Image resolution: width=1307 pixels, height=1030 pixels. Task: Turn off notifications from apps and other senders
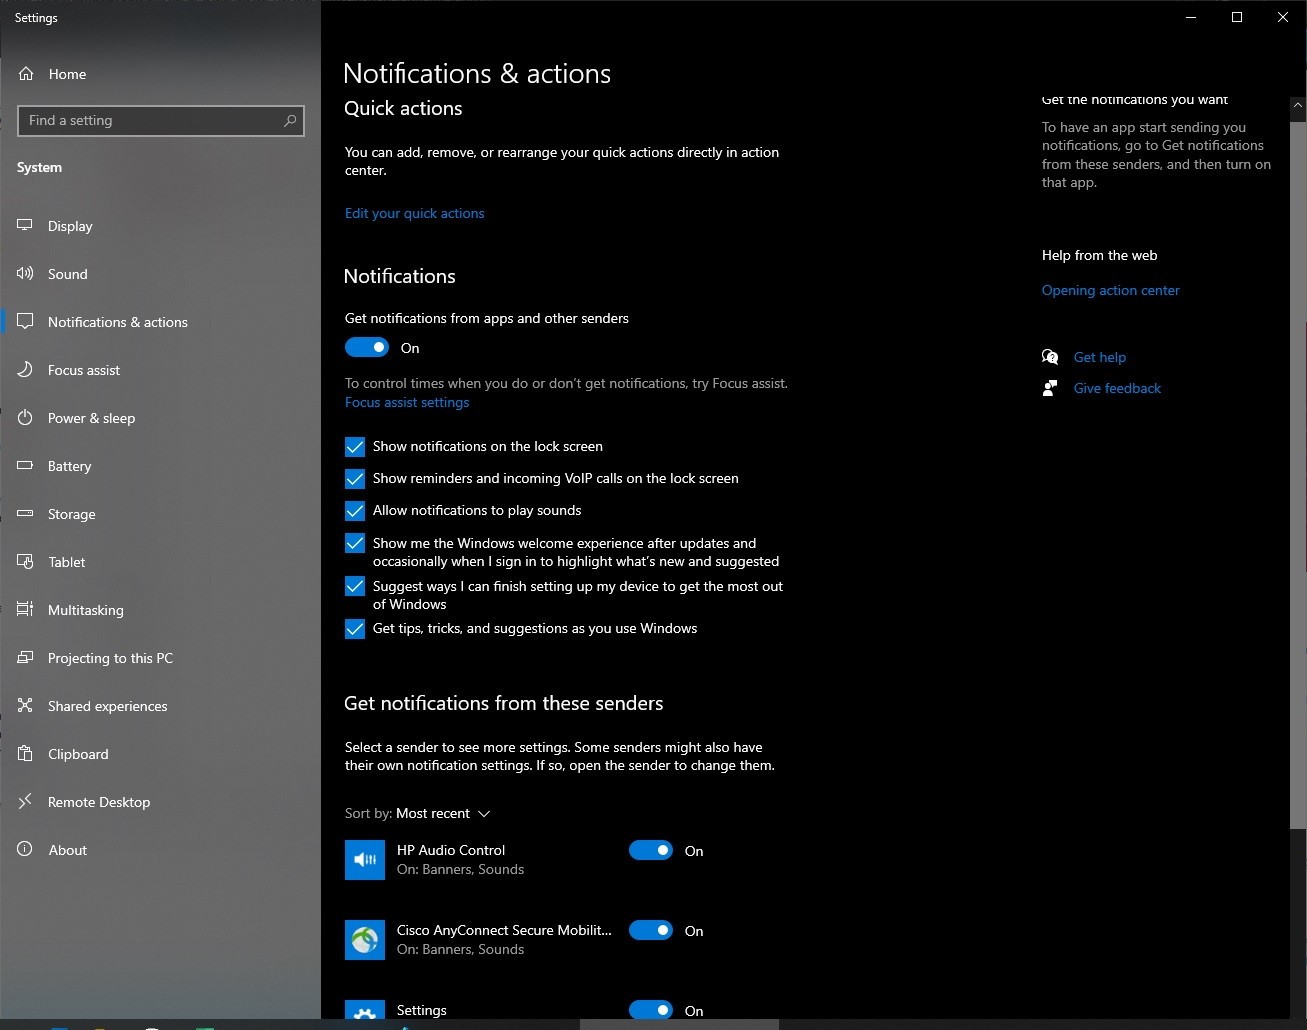click(x=367, y=347)
